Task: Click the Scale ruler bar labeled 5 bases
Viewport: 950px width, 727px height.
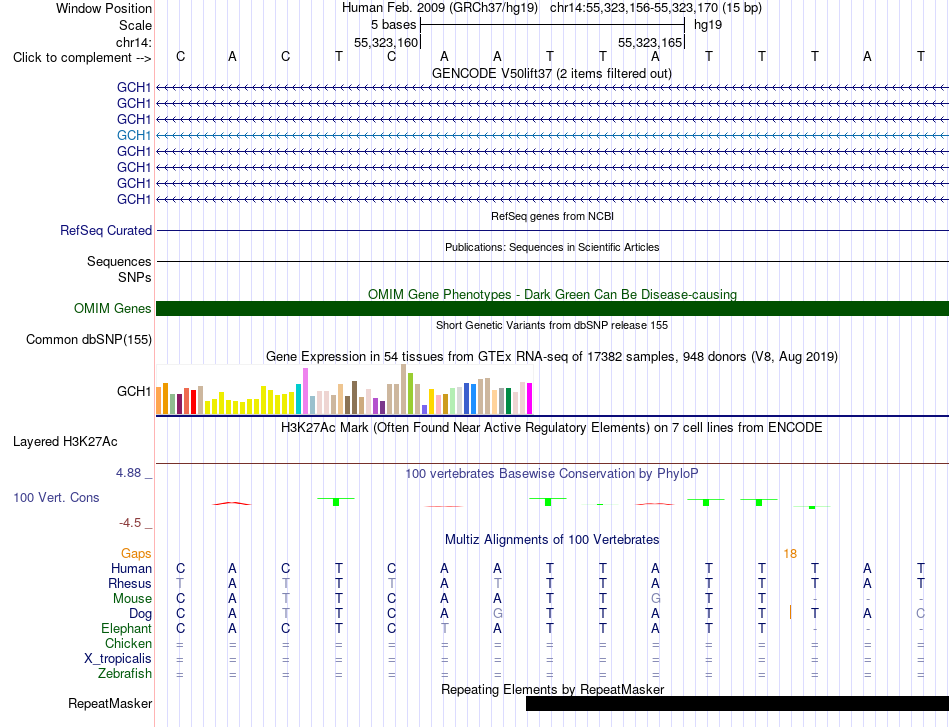Action: coord(553,25)
